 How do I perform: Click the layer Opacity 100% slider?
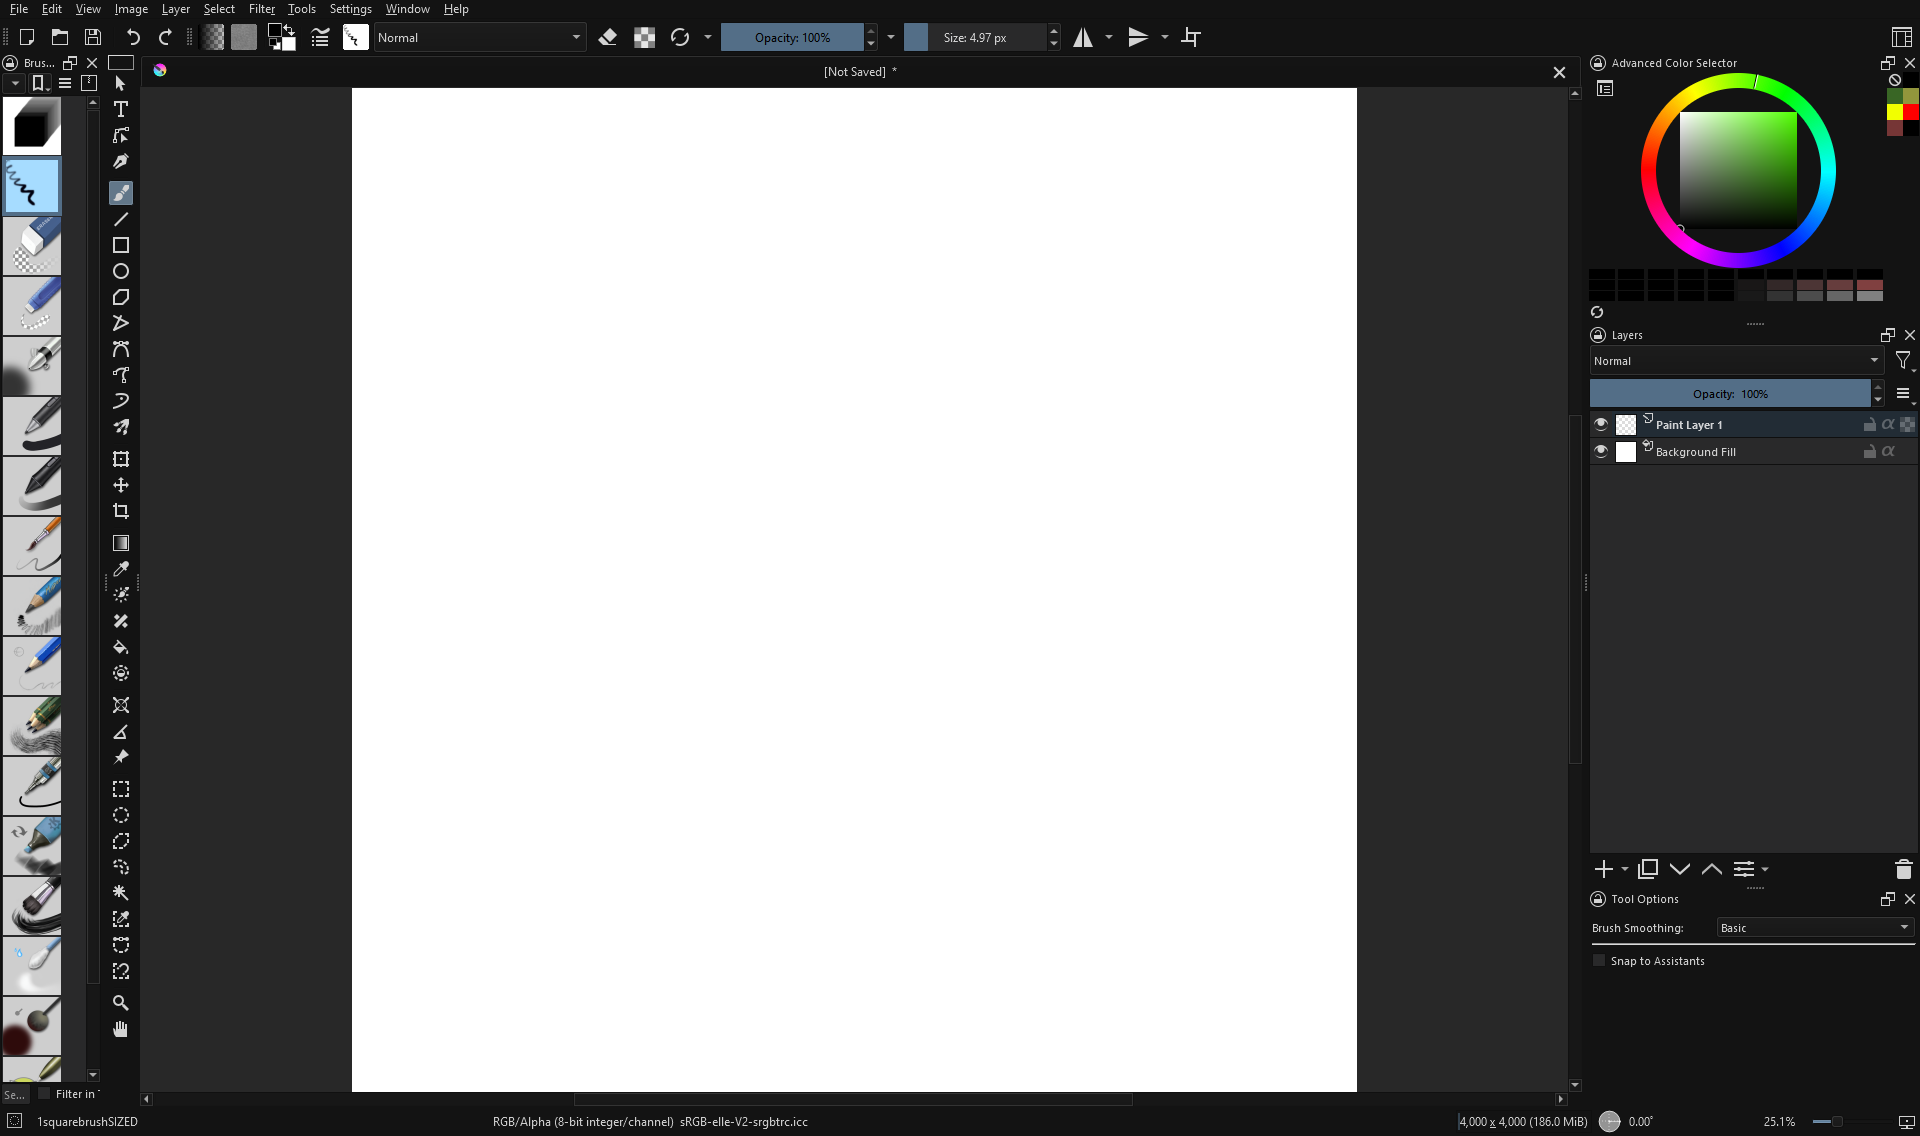(1730, 394)
